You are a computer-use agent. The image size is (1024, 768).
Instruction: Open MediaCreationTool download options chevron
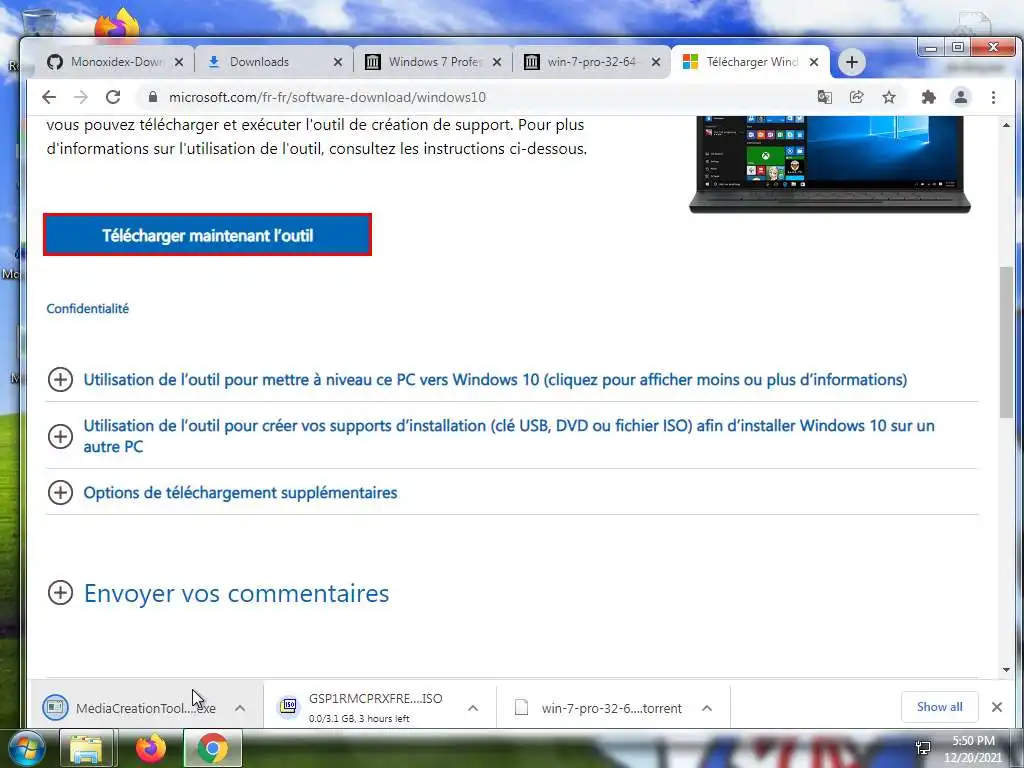[x=240, y=708]
